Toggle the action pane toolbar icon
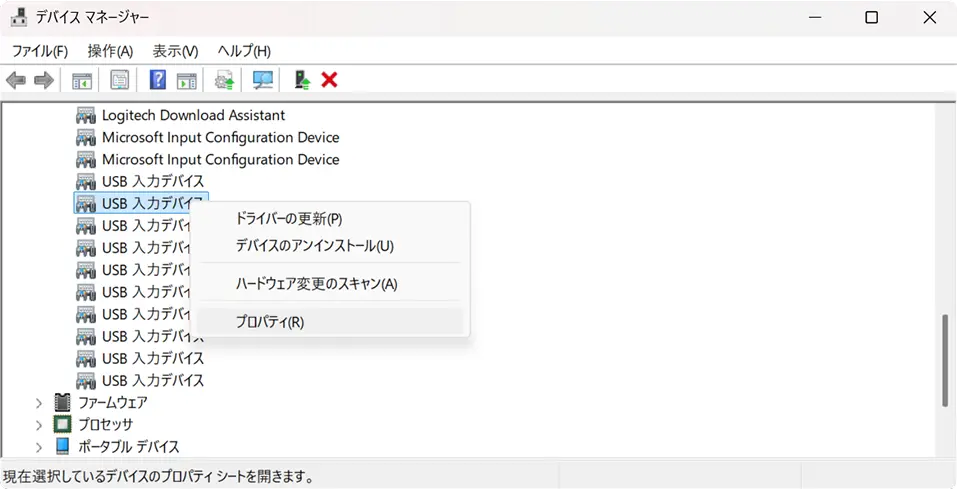The height and width of the screenshot is (489, 957). (x=186, y=80)
